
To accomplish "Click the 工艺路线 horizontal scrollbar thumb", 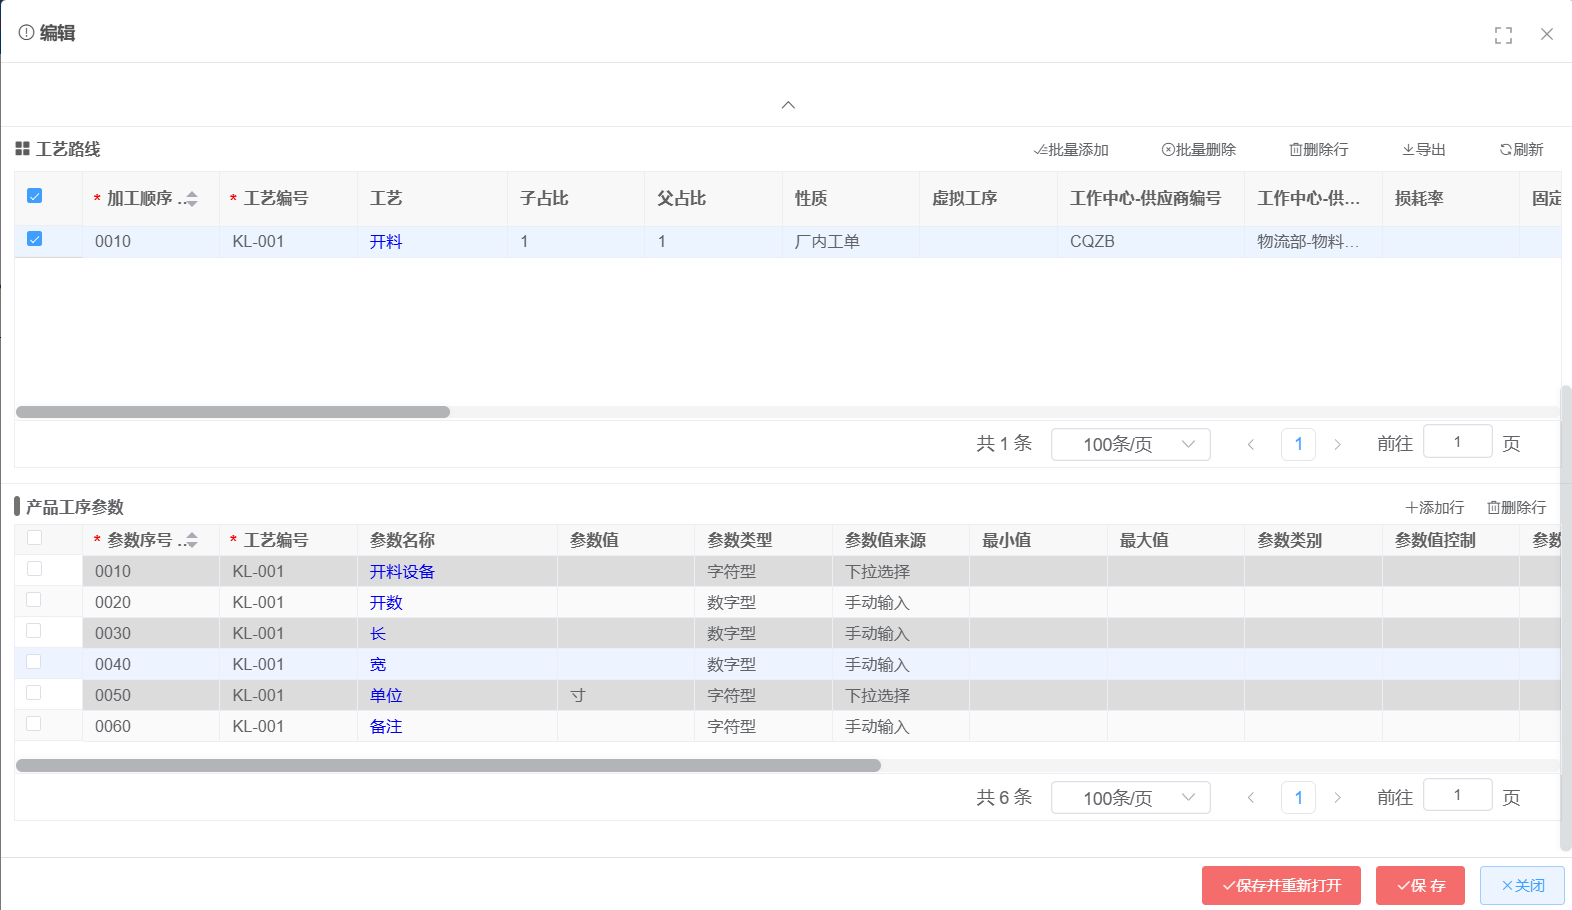I will pos(233,412).
